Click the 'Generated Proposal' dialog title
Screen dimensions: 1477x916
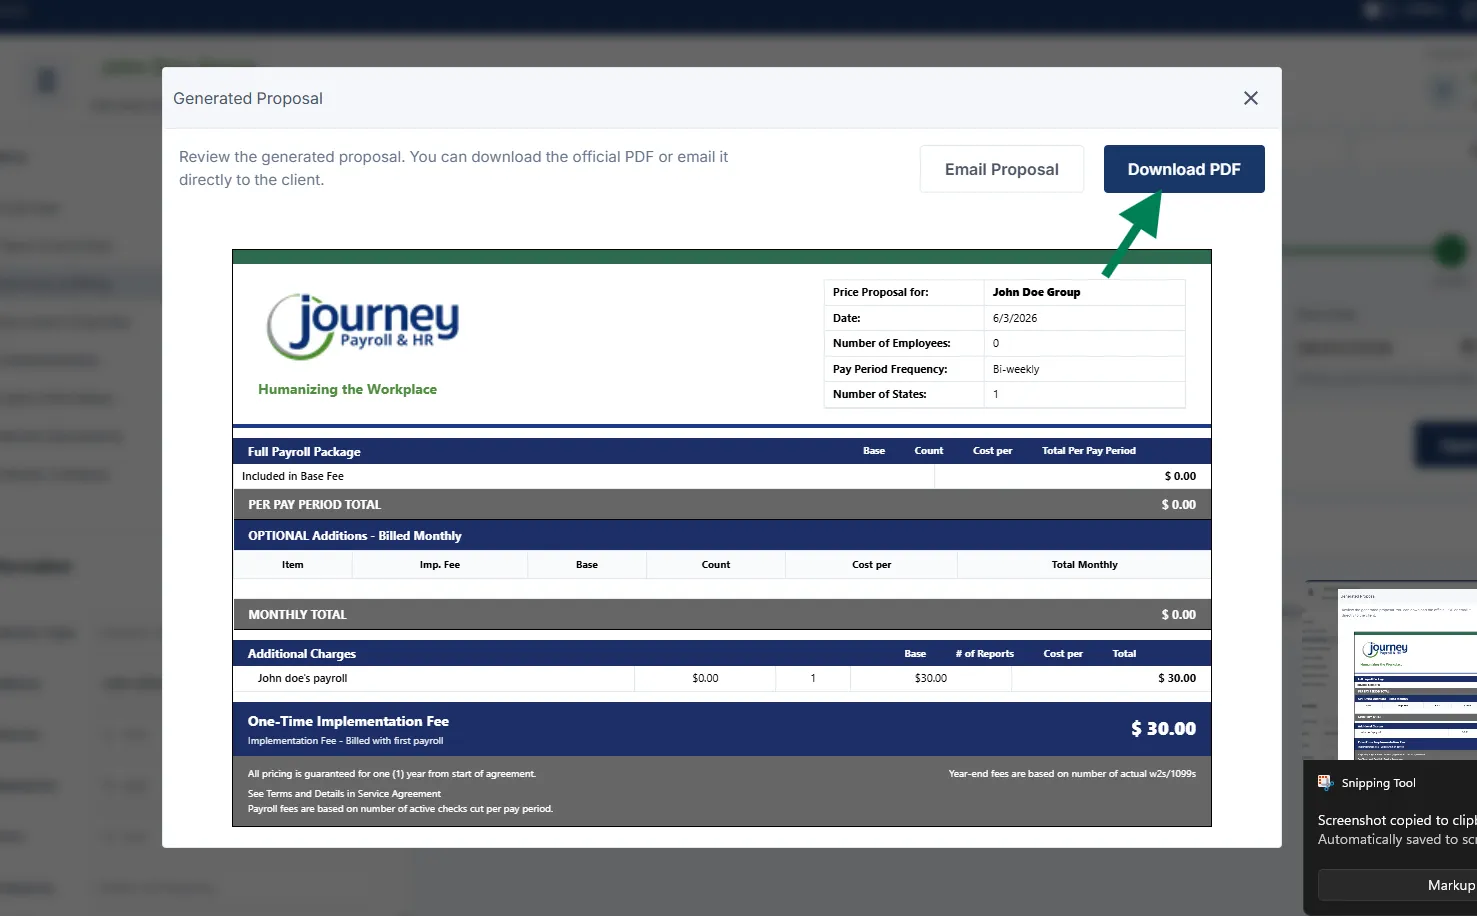click(248, 98)
